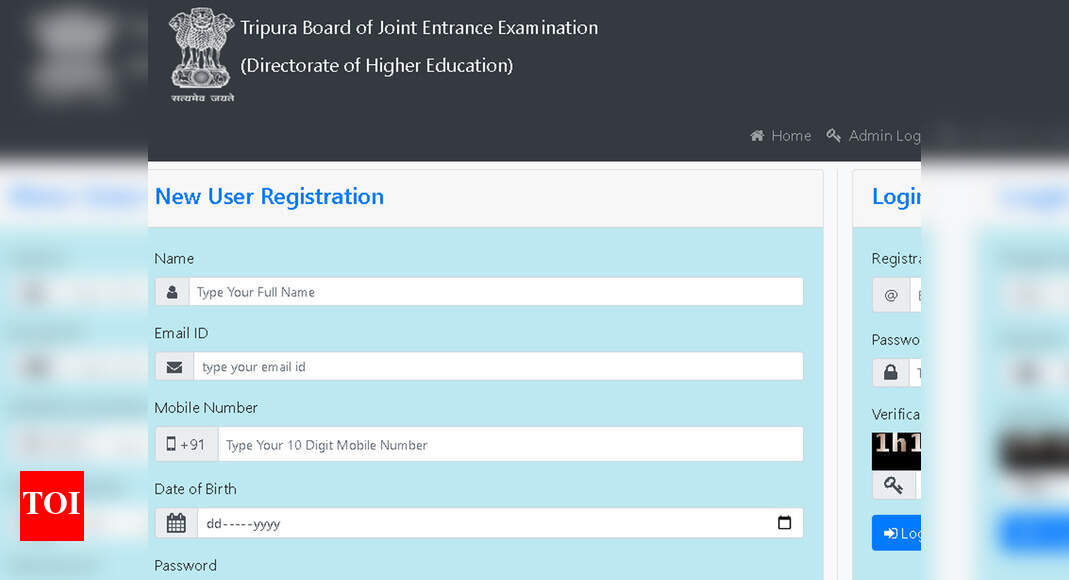The image size is (1069, 580).
Task: Click the person icon beside Name field
Action: [x=172, y=292]
